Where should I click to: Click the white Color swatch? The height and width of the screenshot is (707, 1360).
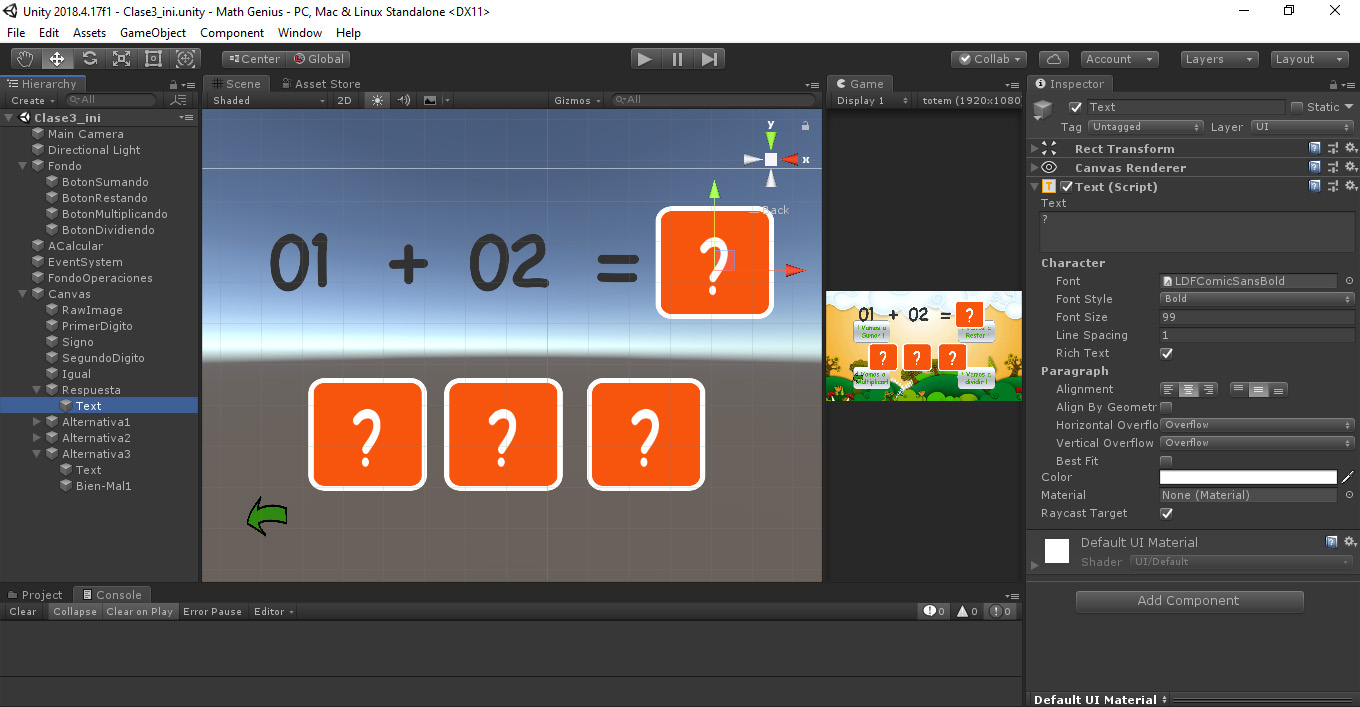click(1248, 477)
